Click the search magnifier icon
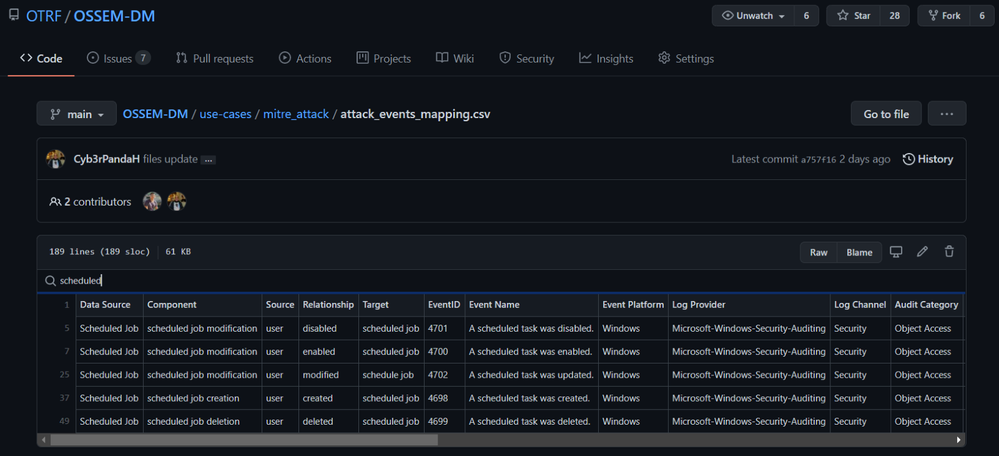 coord(50,281)
